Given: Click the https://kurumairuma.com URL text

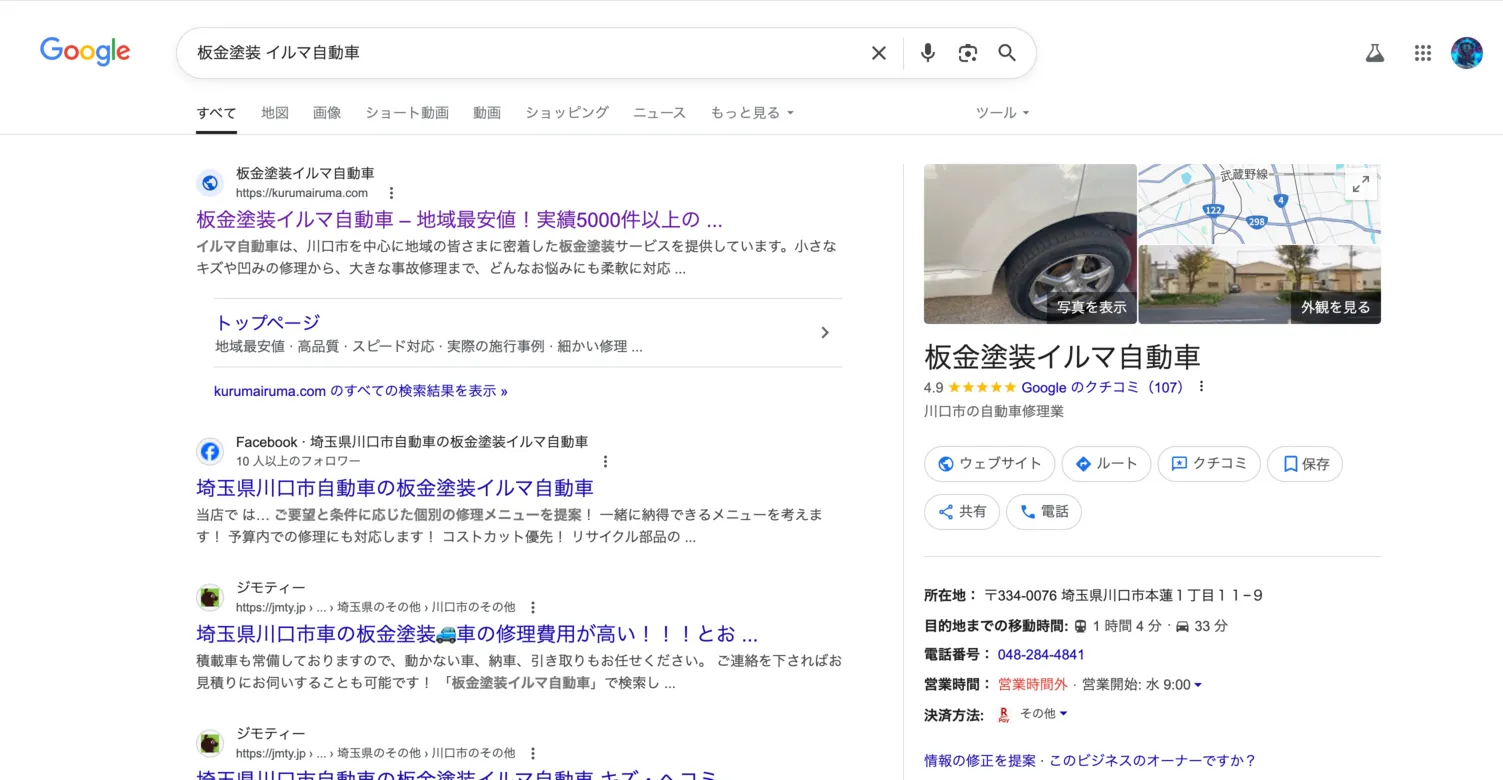Looking at the screenshot, I should point(302,193).
